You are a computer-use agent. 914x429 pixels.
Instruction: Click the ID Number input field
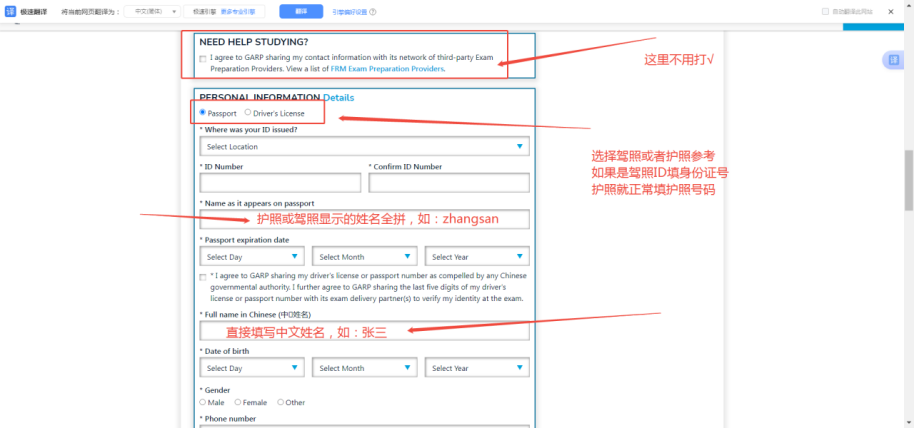280,183
